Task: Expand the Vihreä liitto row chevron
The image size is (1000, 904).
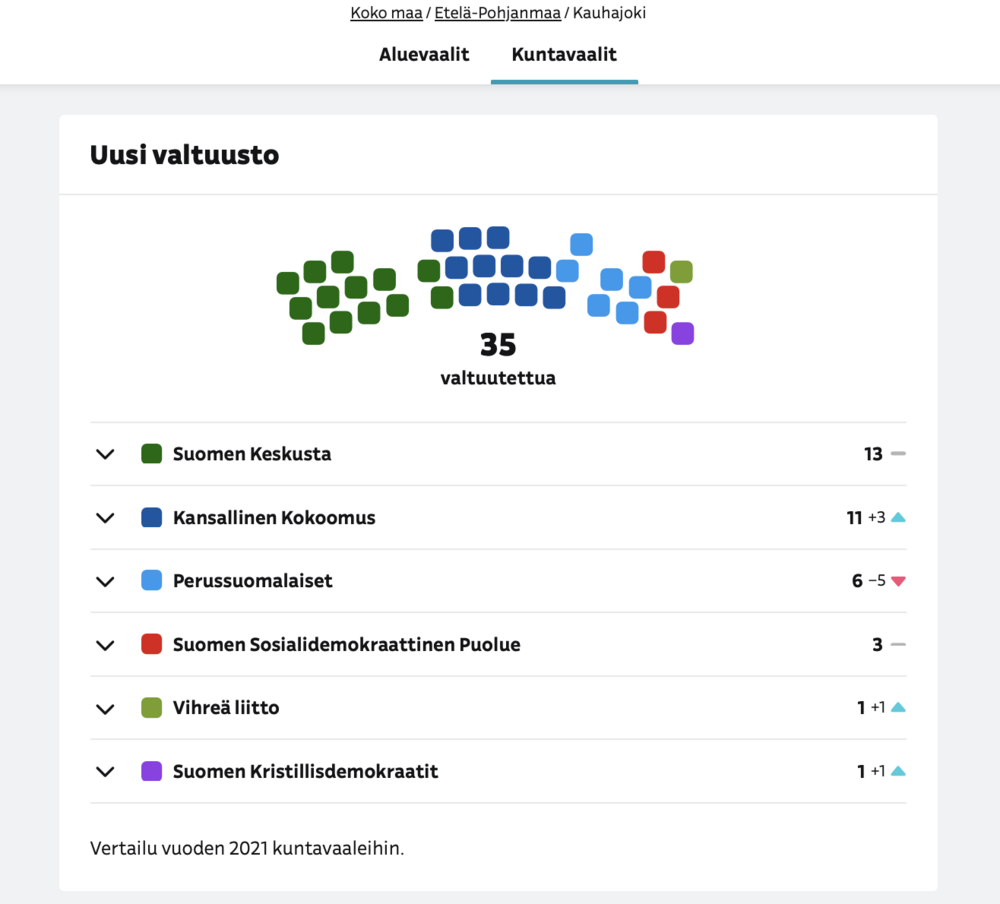Action: tap(105, 708)
